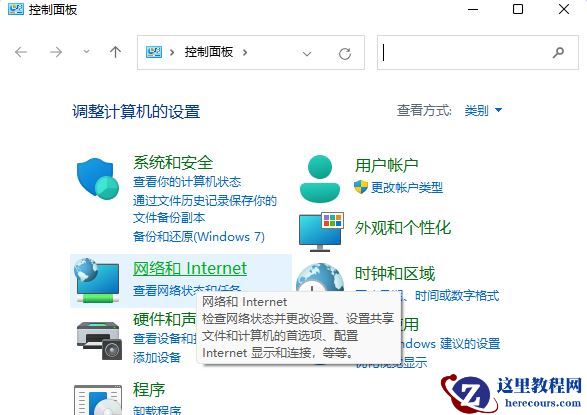The height and width of the screenshot is (415, 587).
Task: Expand chevron before 控制面板 in address bar
Action: [172, 52]
